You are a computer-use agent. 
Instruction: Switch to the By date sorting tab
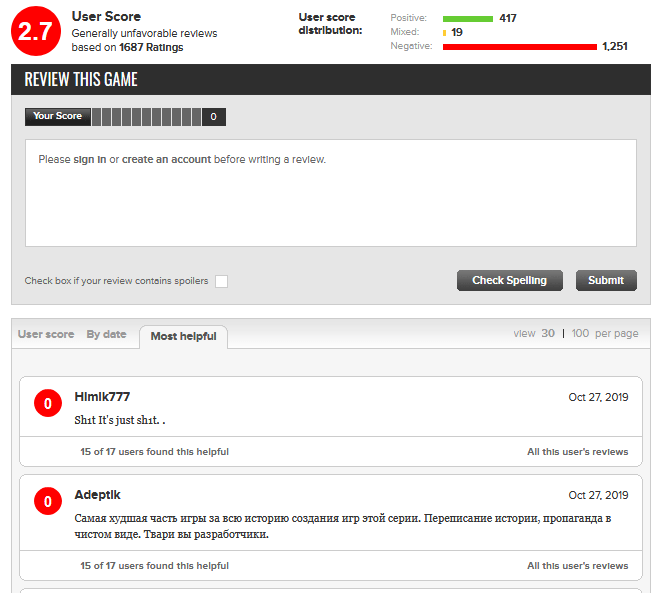pos(107,334)
